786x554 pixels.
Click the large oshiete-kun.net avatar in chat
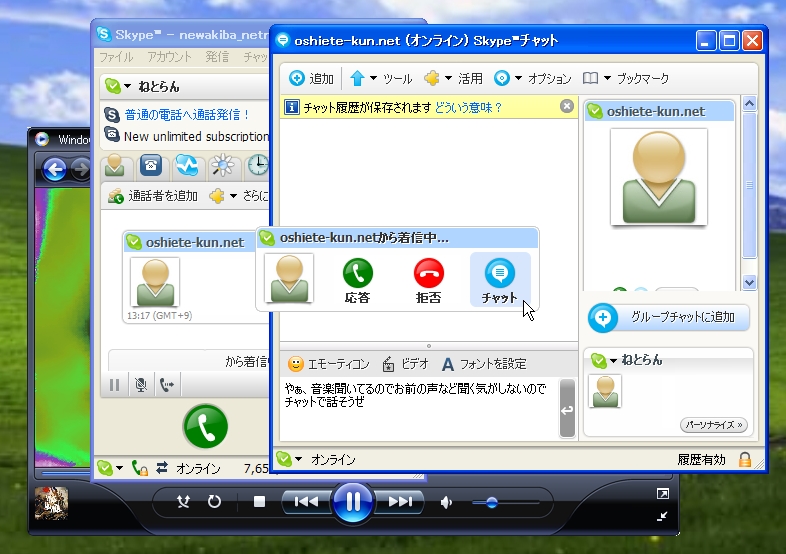click(659, 177)
